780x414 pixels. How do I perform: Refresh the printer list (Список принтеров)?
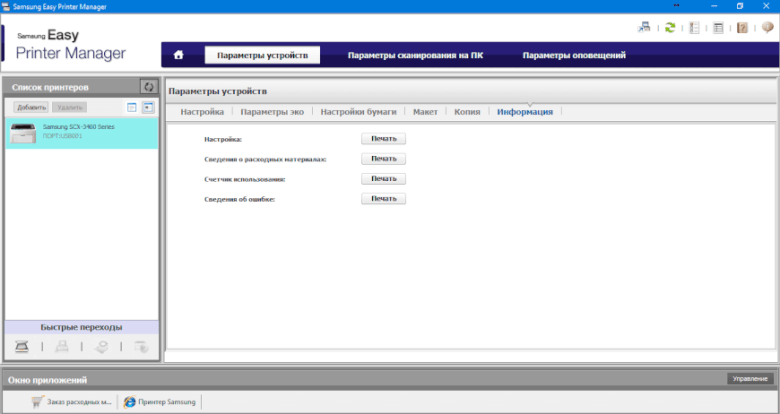point(148,87)
